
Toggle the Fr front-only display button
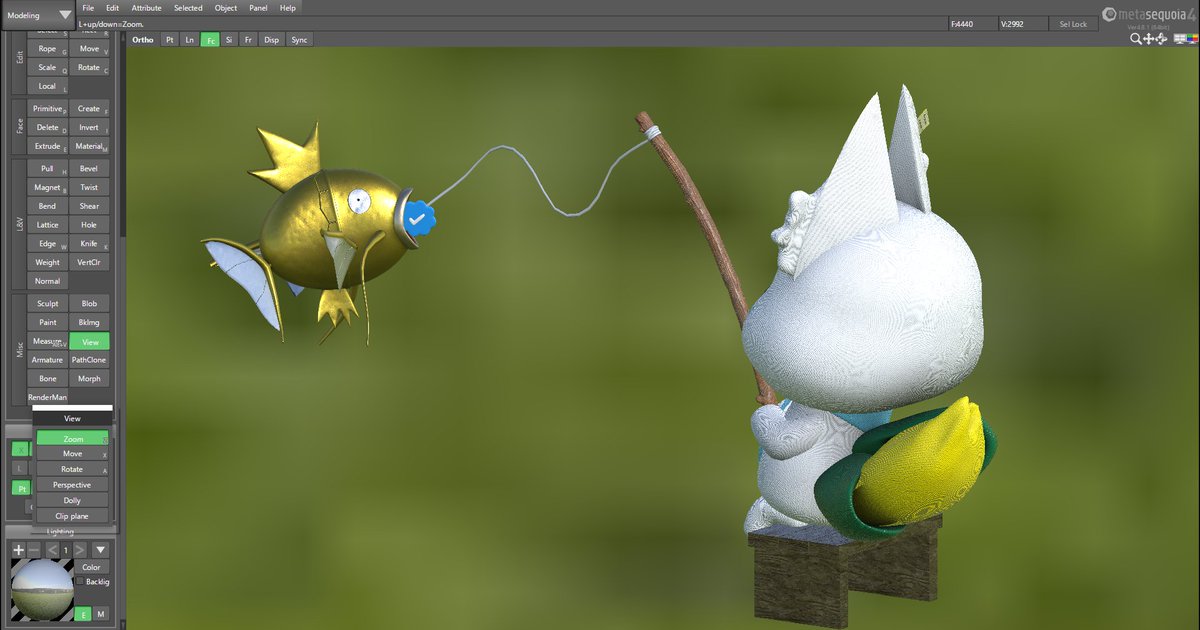248,39
